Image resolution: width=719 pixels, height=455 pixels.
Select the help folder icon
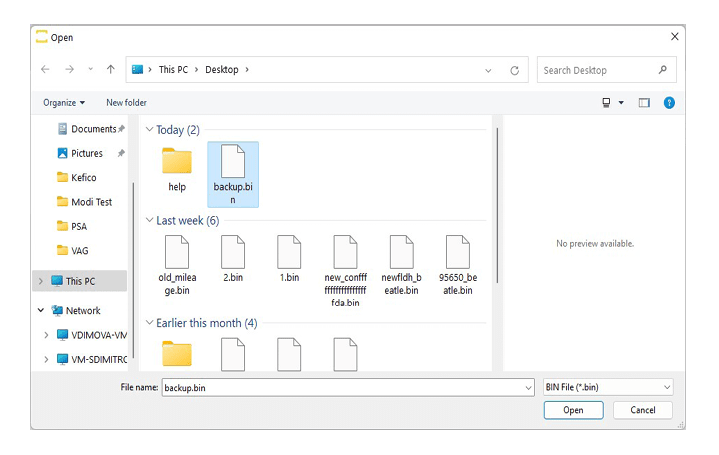coord(177,162)
